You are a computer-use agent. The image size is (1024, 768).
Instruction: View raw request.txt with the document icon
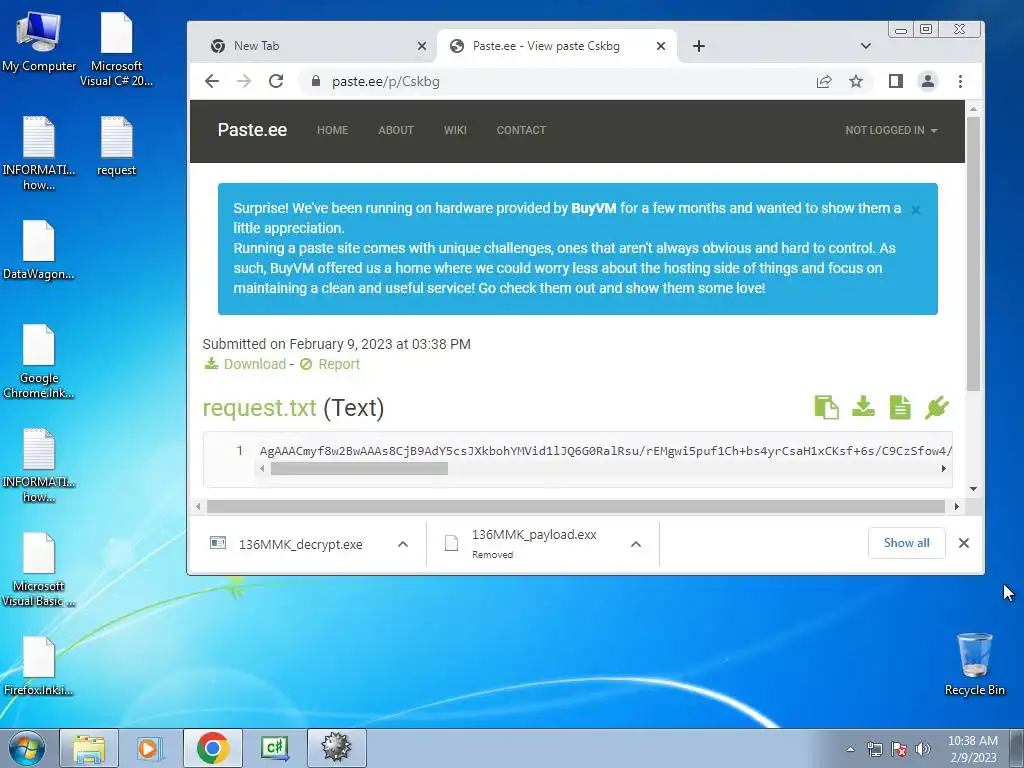pyautogui.click(x=900, y=407)
